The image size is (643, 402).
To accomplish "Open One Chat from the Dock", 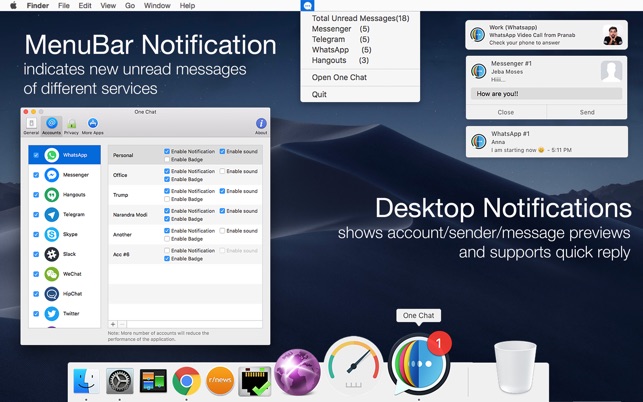I will [x=418, y=368].
